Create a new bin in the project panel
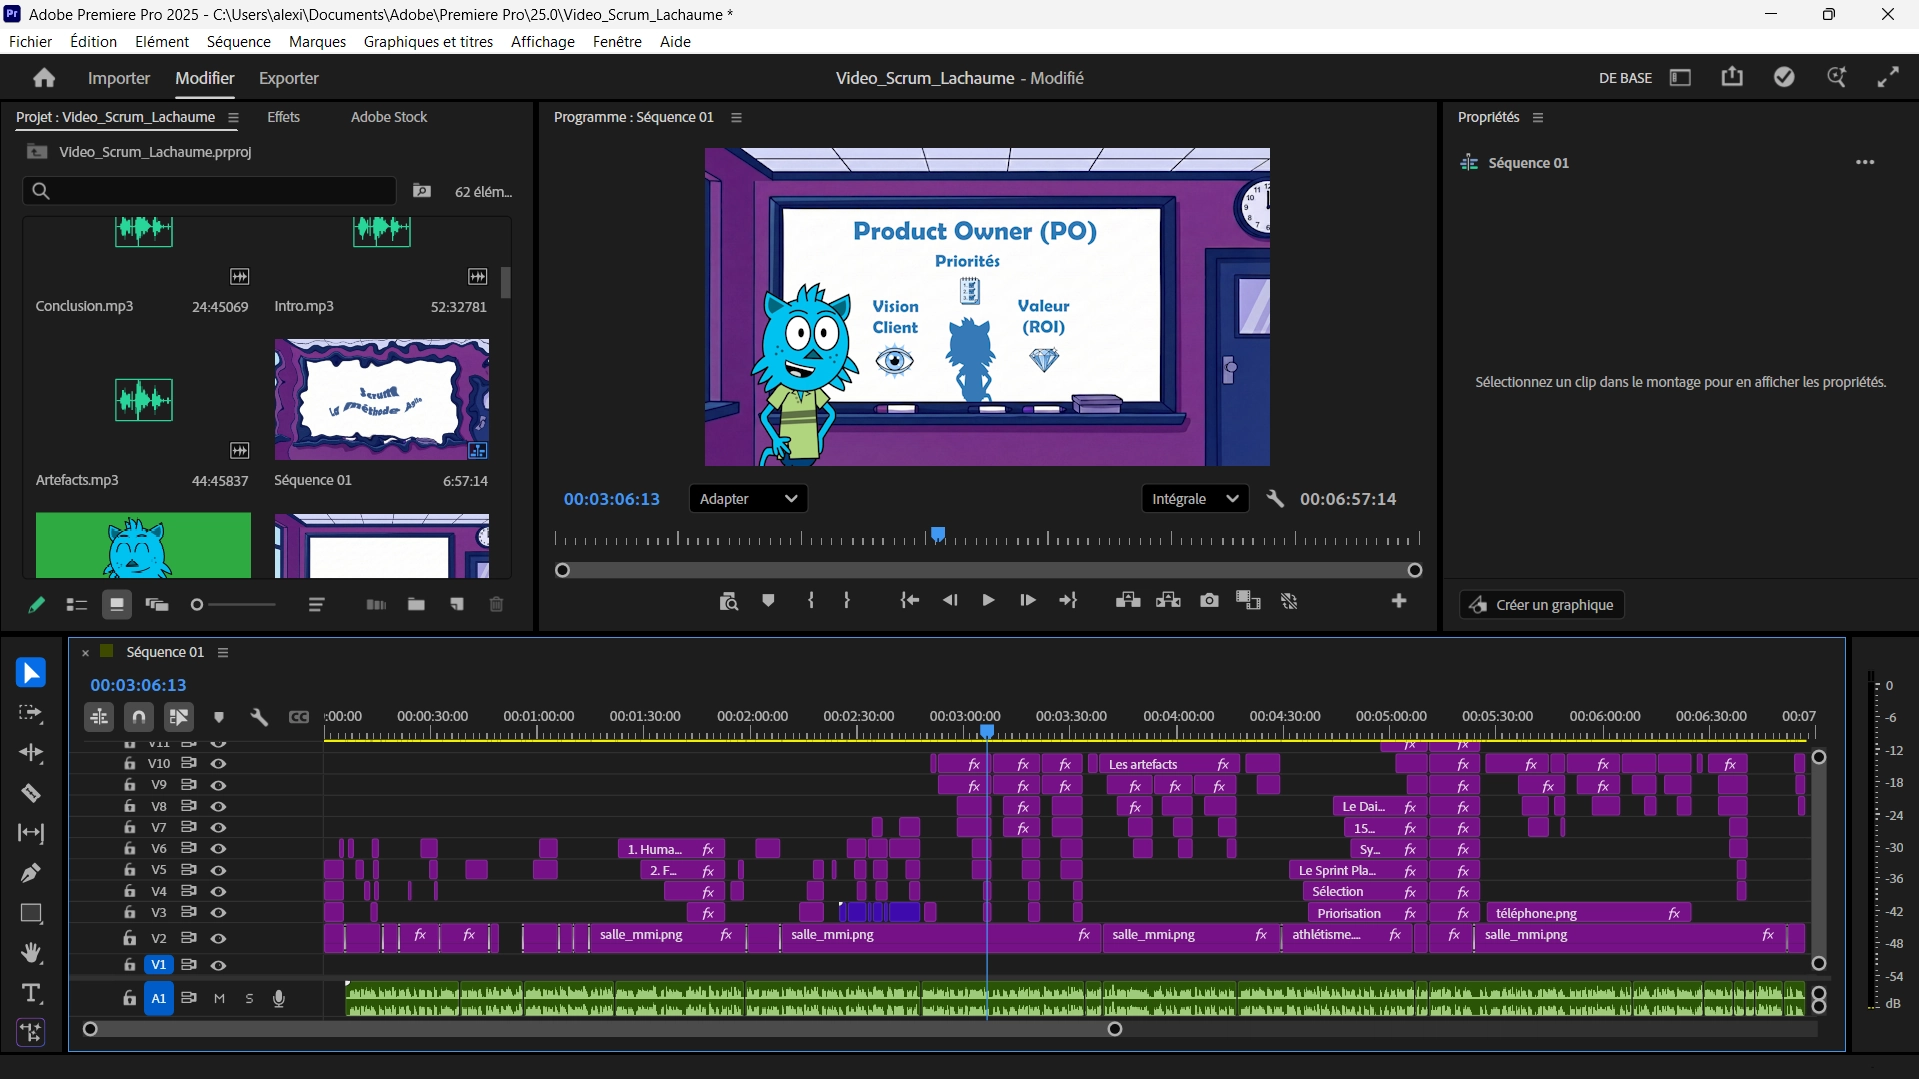Image resolution: width=1919 pixels, height=1079 pixels. 416,604
